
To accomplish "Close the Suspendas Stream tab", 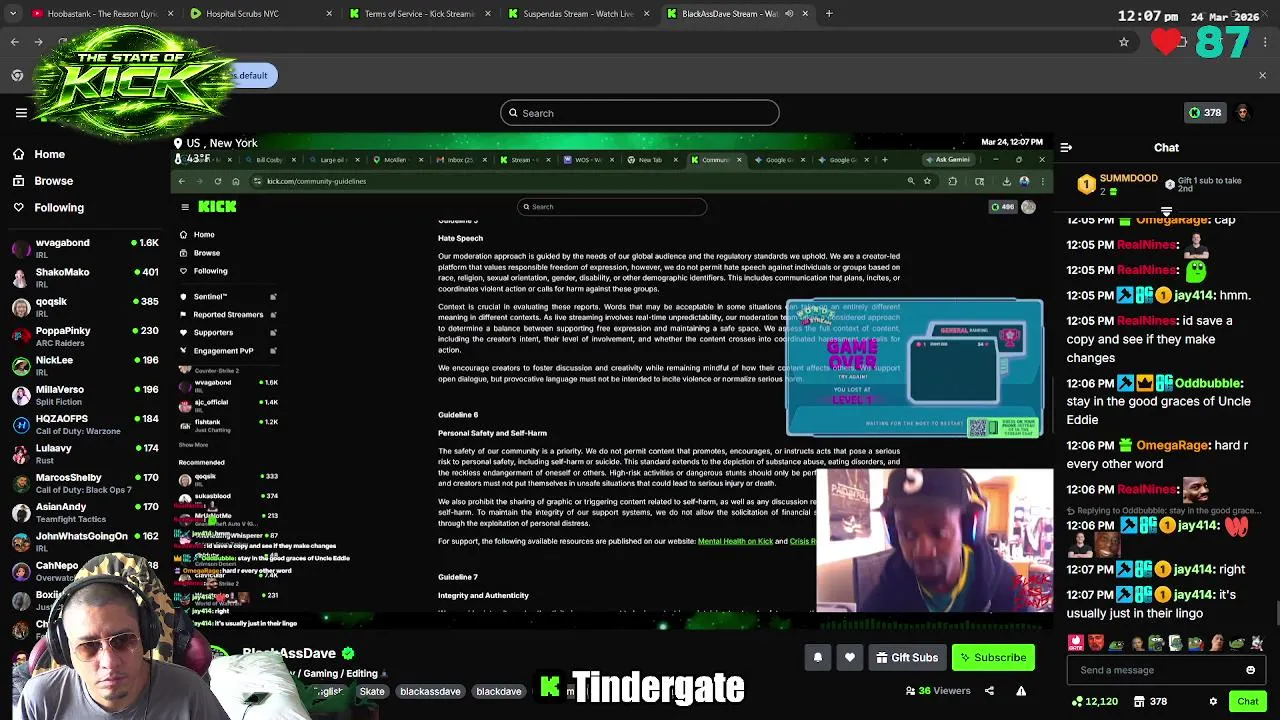I will click(x=646, y=14).
